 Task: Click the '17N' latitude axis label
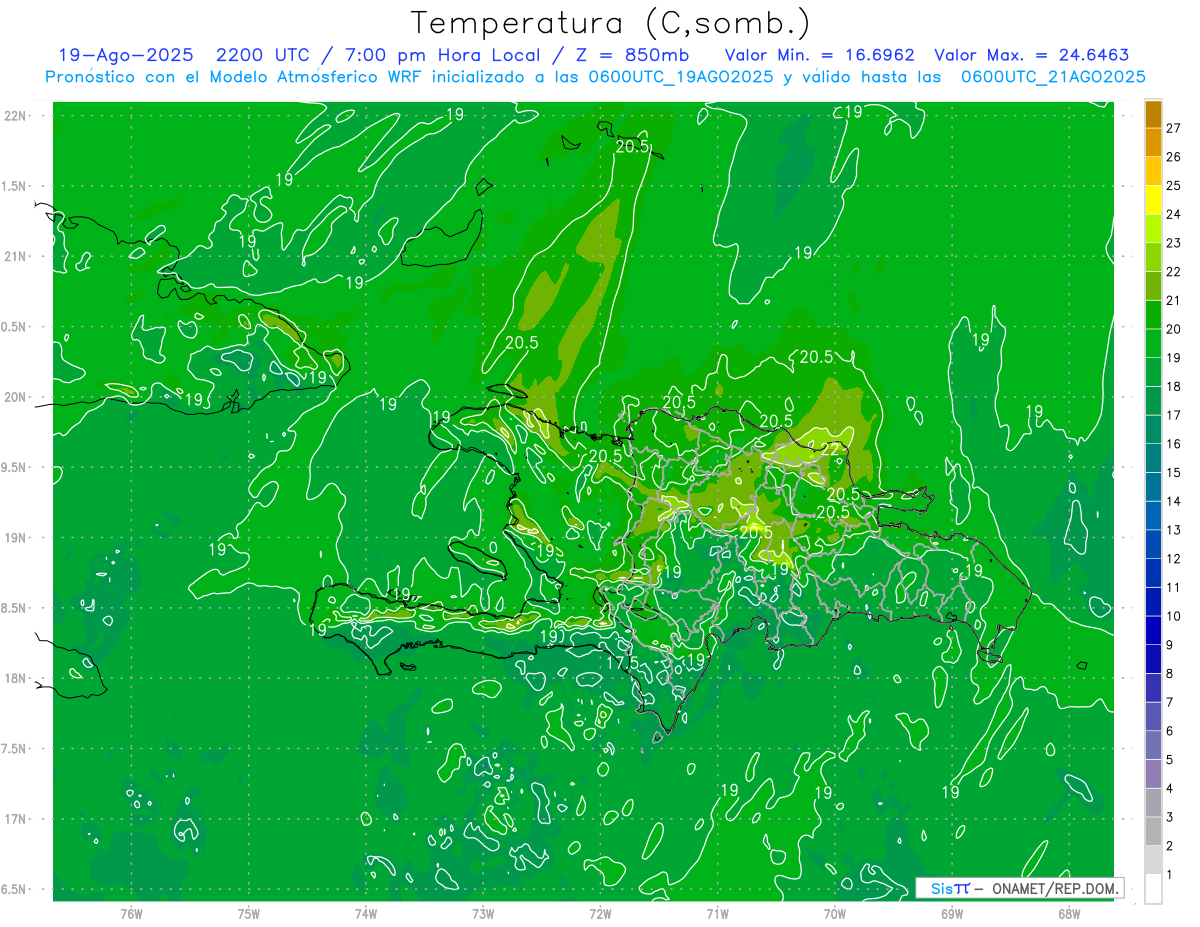click(x=17, y=820)
